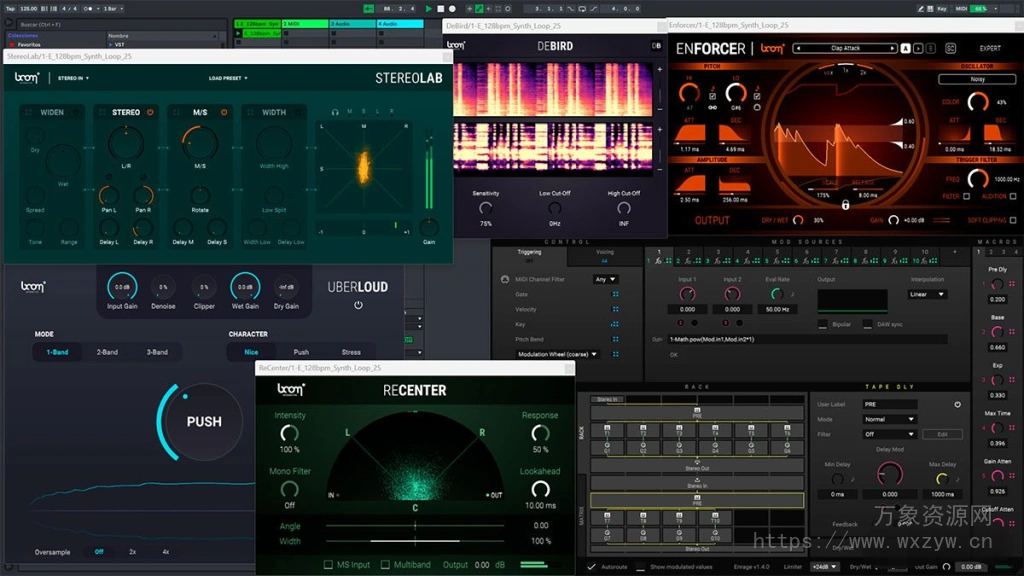Image resolution: width=1024 pixels, height=576 pixels.
Task: Enable the MS Input checkbox in ReCenter
Action: [x=328, y=563]
